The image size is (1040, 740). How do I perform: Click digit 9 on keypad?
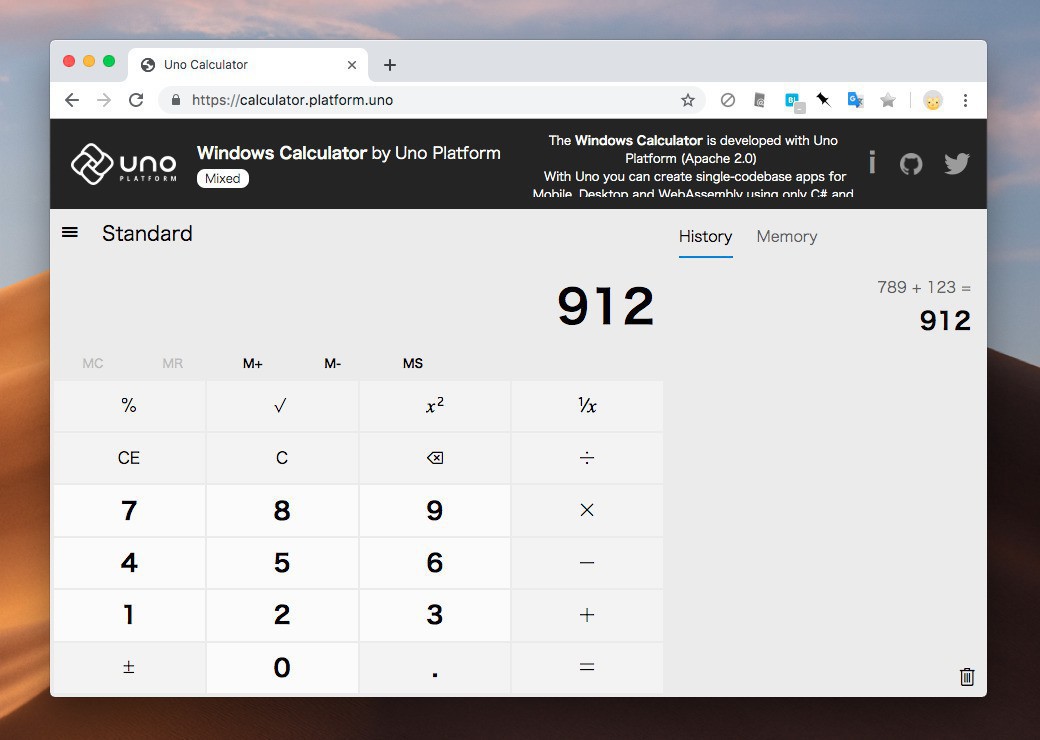pos(434,510)
